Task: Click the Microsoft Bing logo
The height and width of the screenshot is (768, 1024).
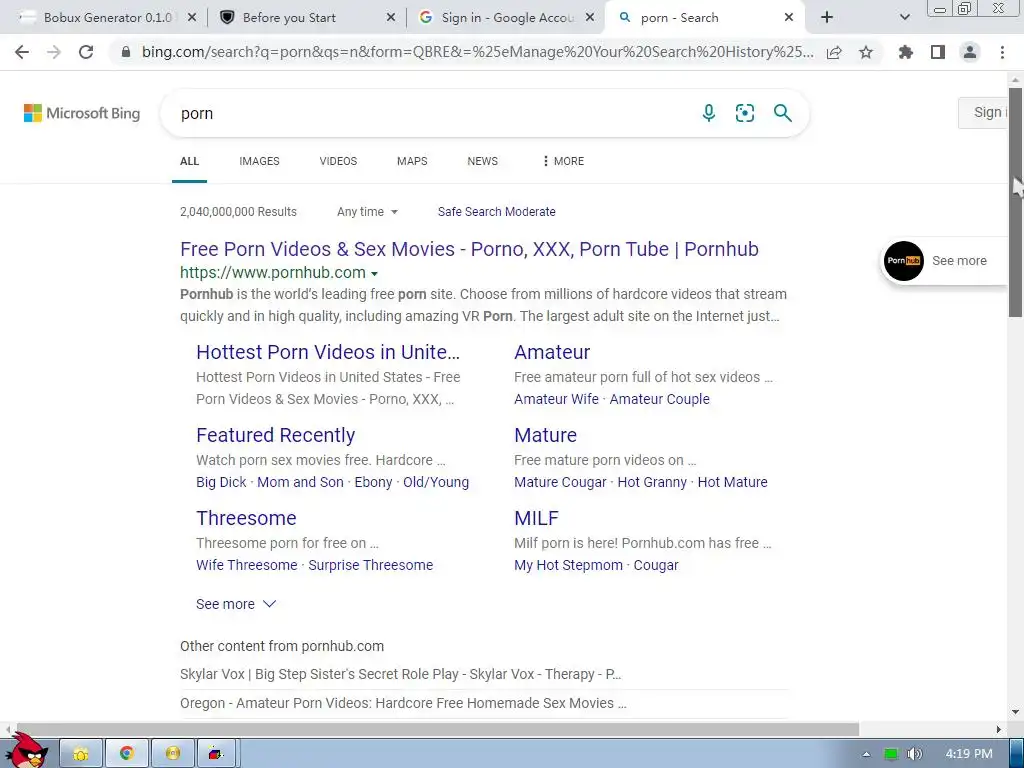Action: pyautogui.click(x=82, y=114)
